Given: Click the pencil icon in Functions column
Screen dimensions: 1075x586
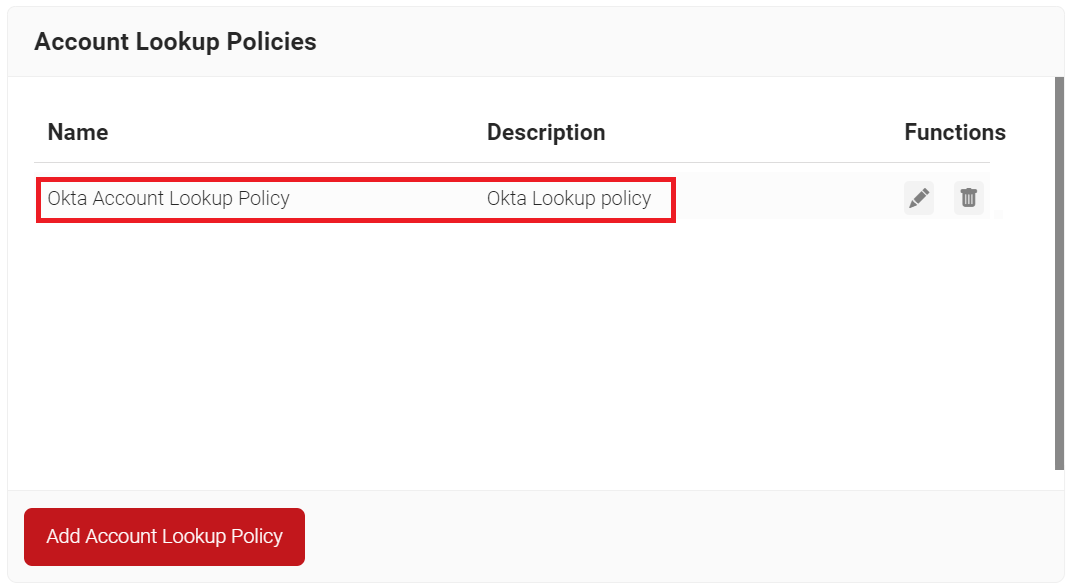Looking at the screenshot, I should click(x=918, y=198).
